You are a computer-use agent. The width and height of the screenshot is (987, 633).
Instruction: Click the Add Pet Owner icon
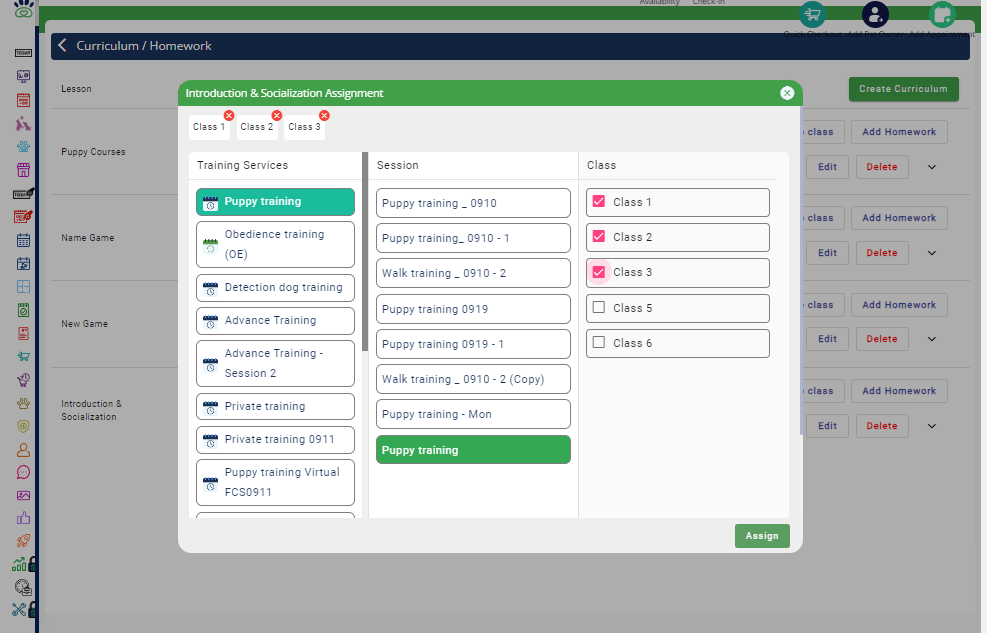click(x=875, y=14)
